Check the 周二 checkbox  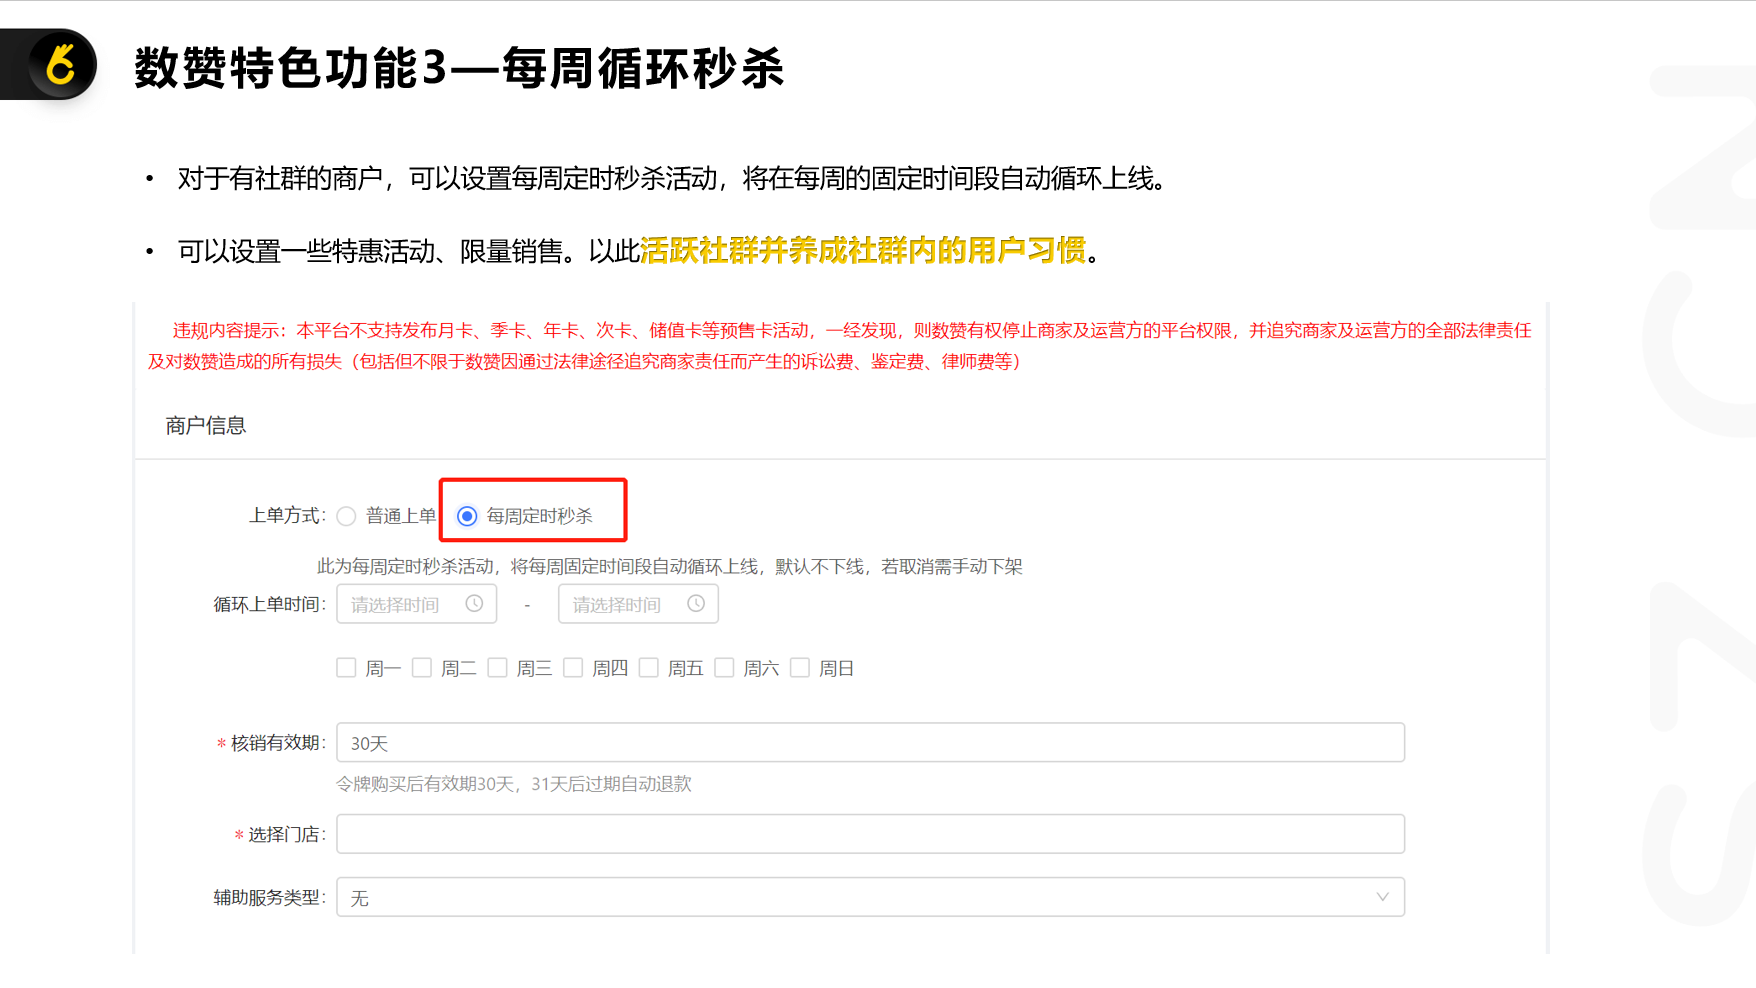[x=422, y=667]
